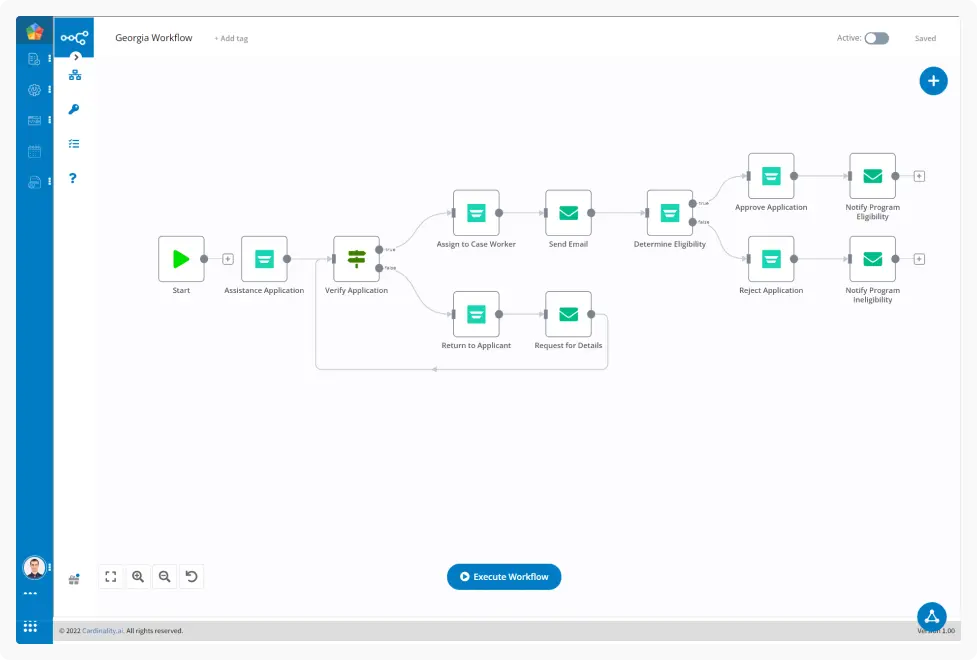Click the zoom out magnifier icon
This screenshot has height=660, width=977.
click(165, 576)
